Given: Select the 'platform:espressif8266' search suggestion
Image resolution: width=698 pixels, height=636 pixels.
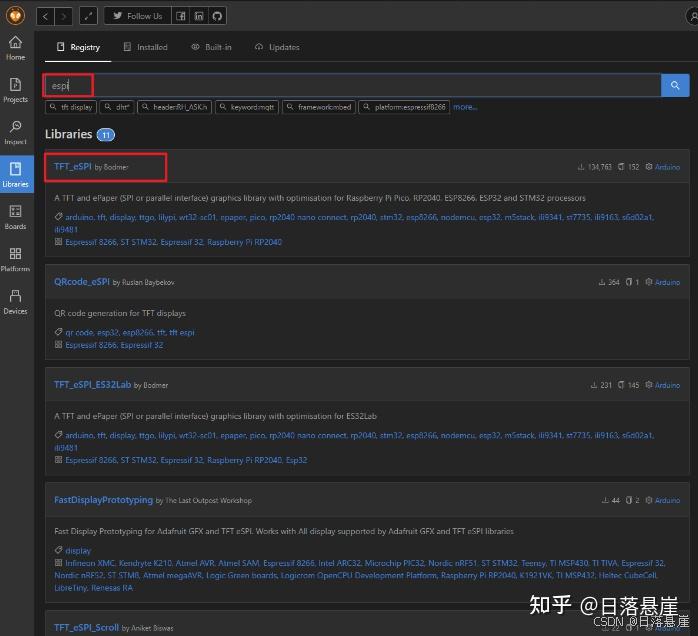Looking at the screenshot, I should coord(404,107).
